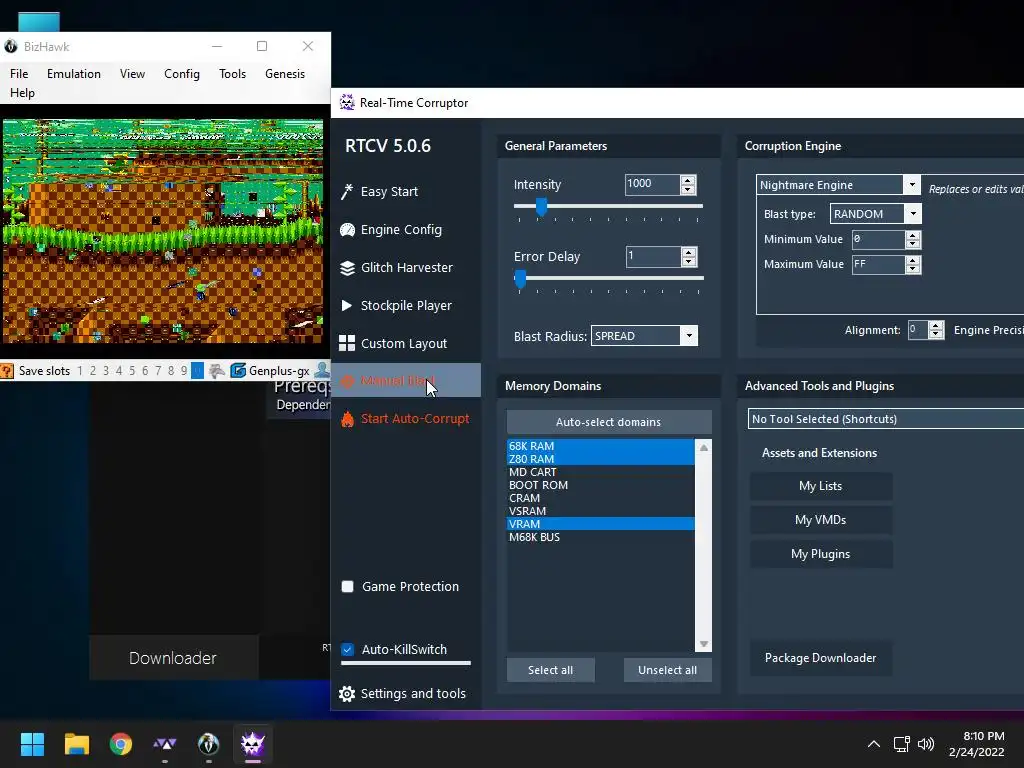Click Auto-KillSwitch progress bar
Screen dimensions: 1024x768
[x=406, y=663]
